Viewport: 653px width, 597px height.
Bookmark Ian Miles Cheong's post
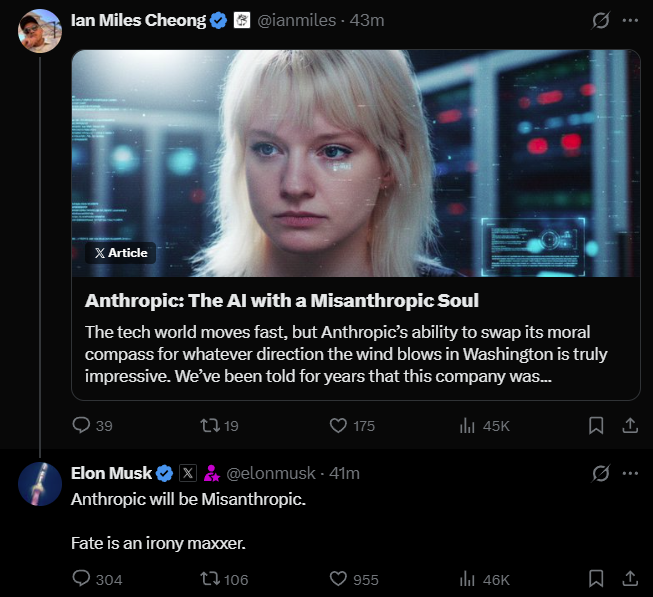tap(596, 425)
